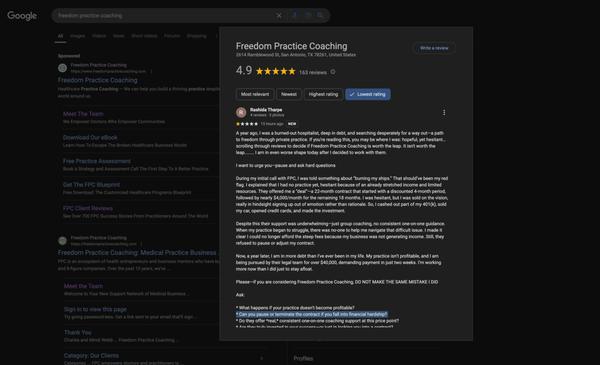Open the three-dot menu on Rashida Tharpe's review
This screenshot has width=600, height=365.
pyautogui.click(x=444, y=112)
